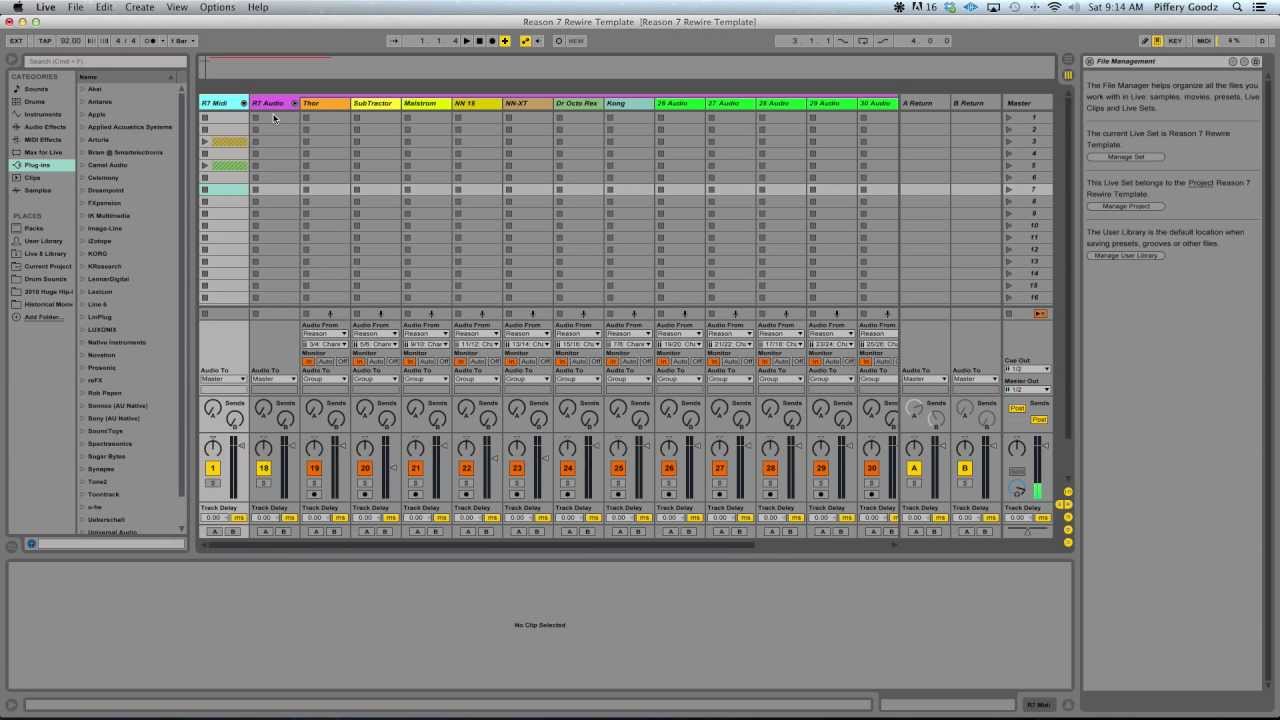This screenshot has width=1280, height=720.
Task: Toggle Return A track activator
Action: point(913,468)
